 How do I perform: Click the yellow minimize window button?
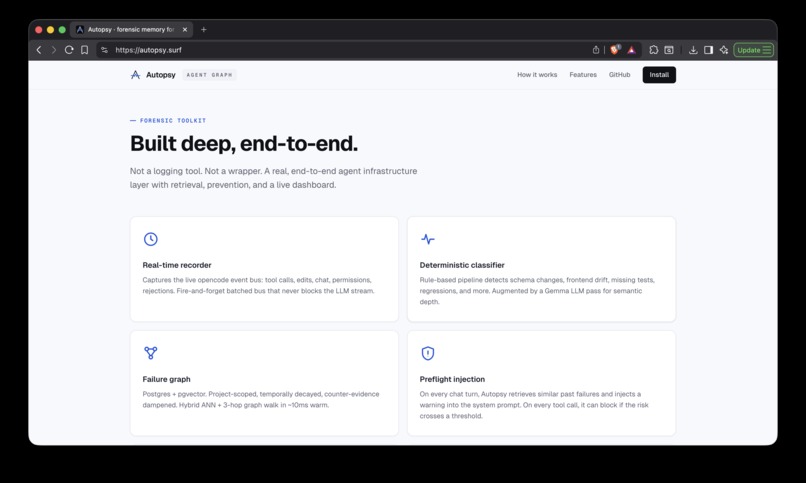coord(50,30)
